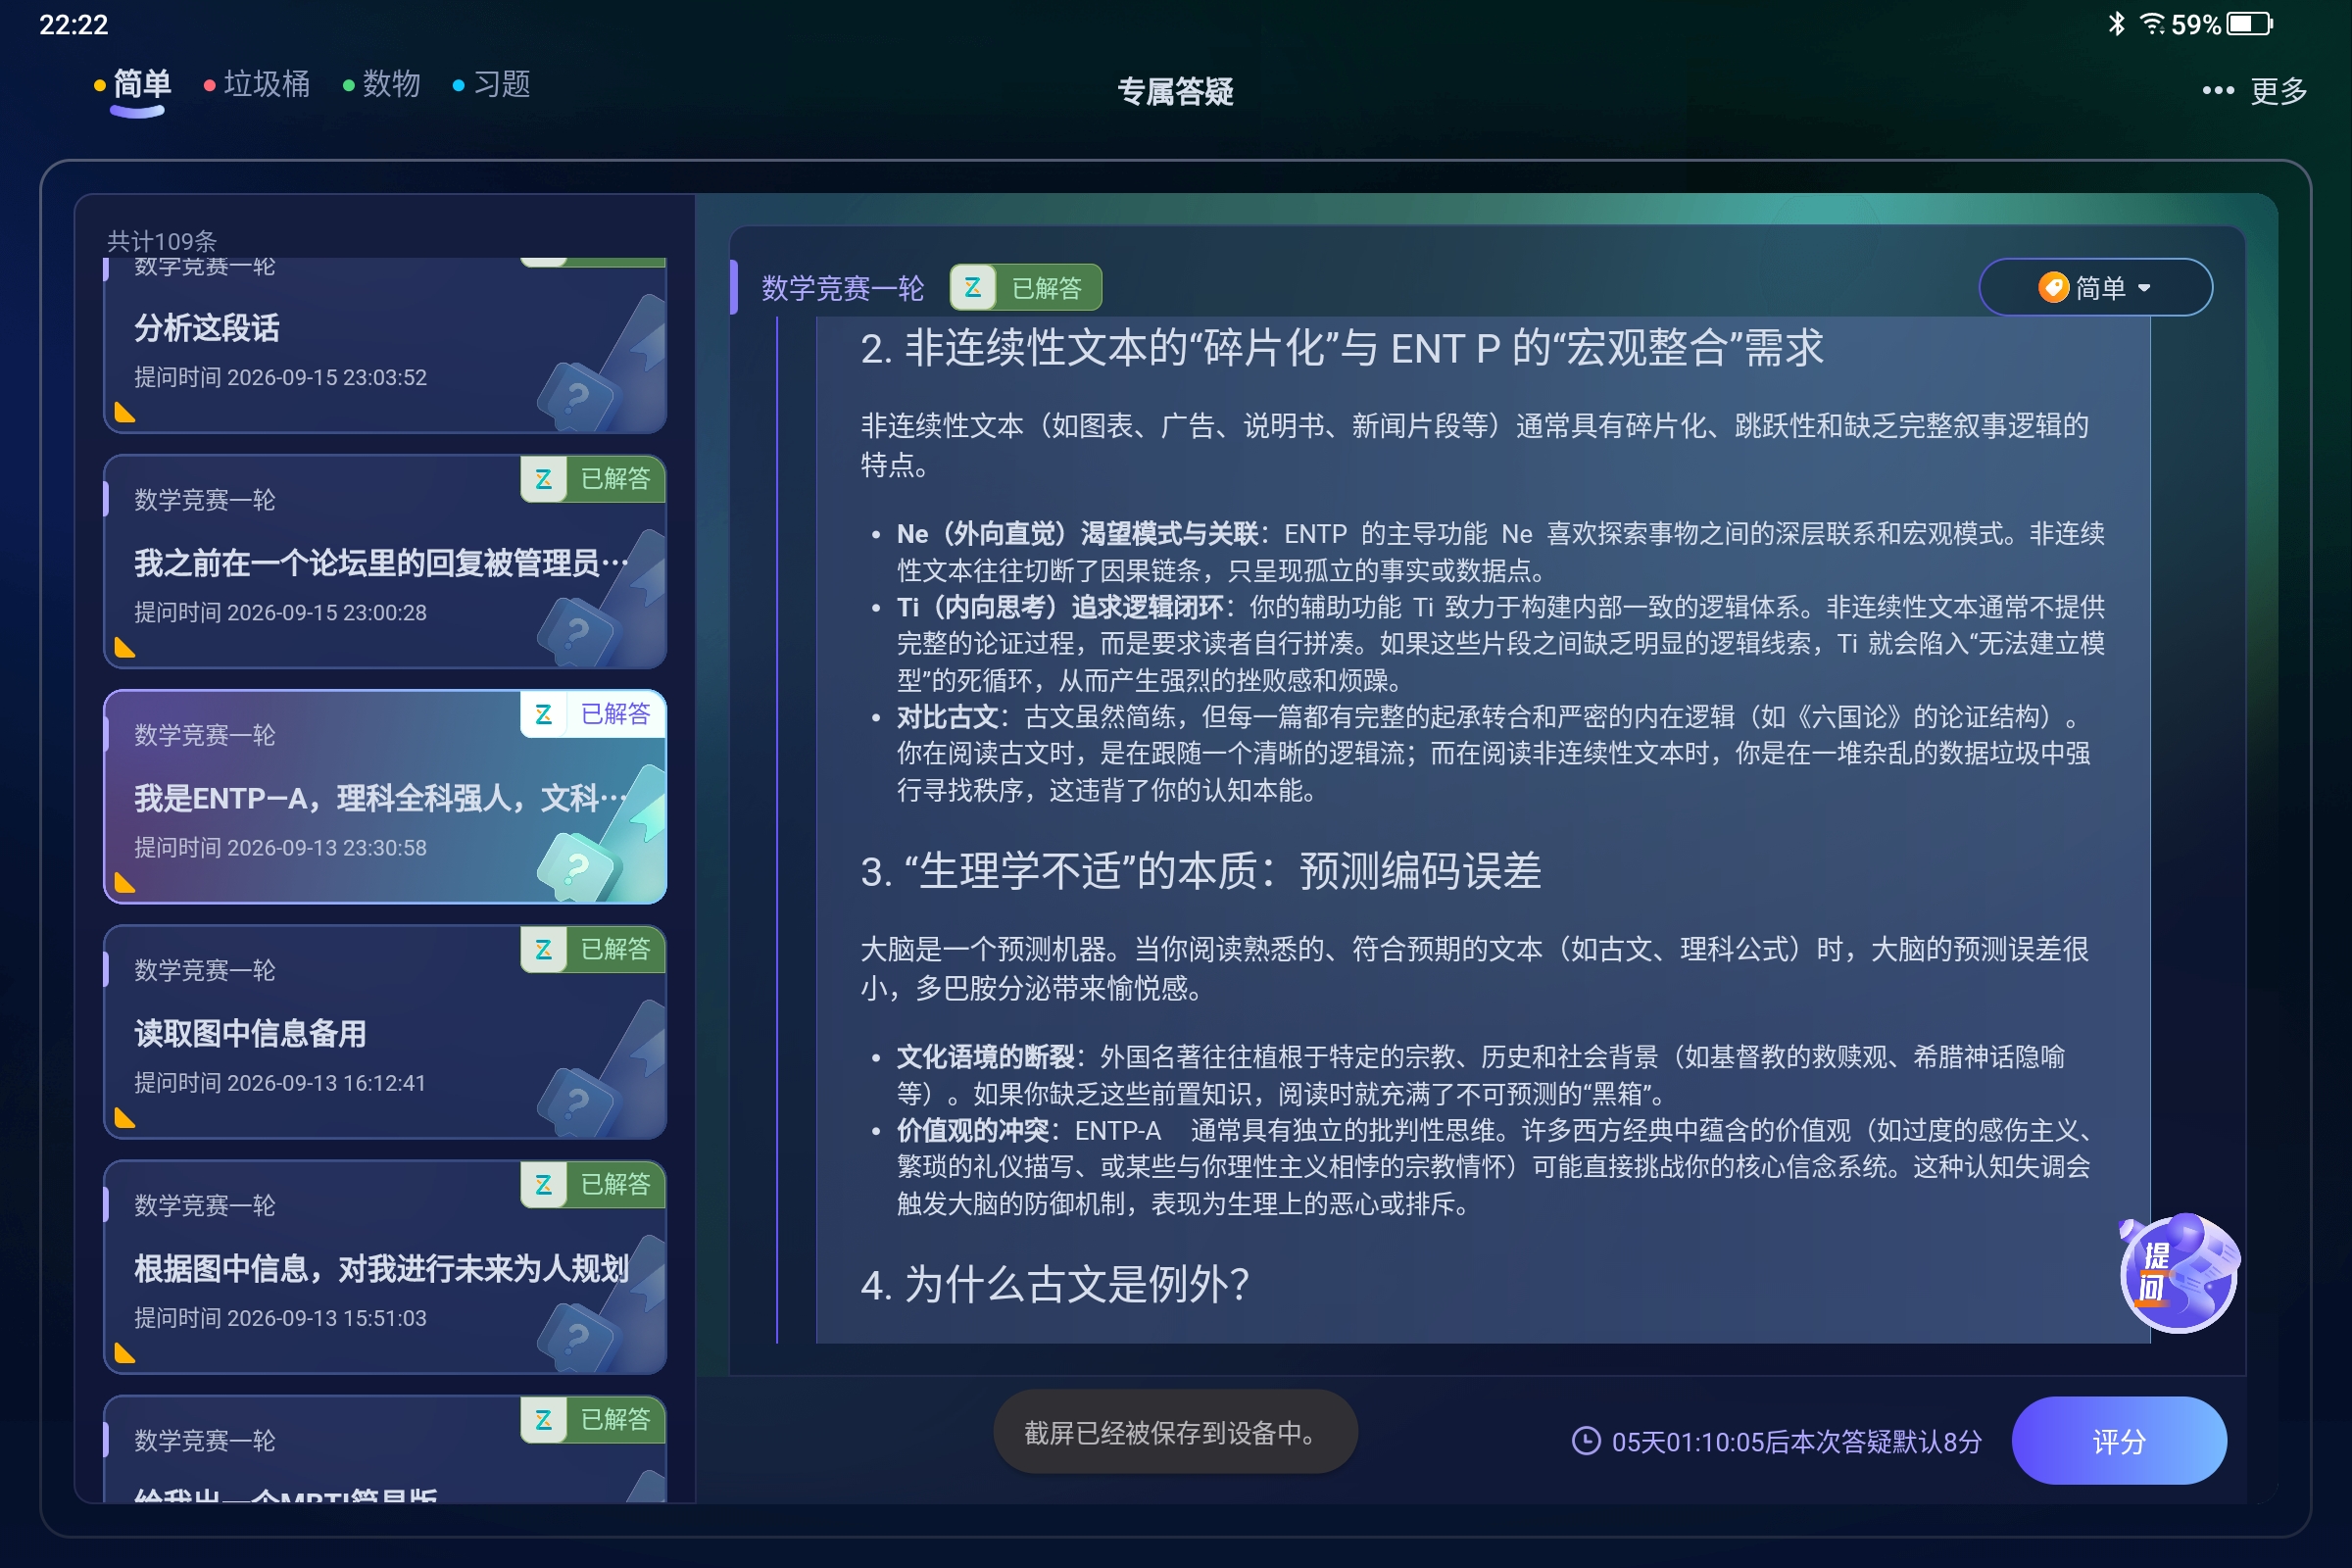
Task: Click the 已解答 badge on the ENTP-A card
Action: [x=593, y=714]
